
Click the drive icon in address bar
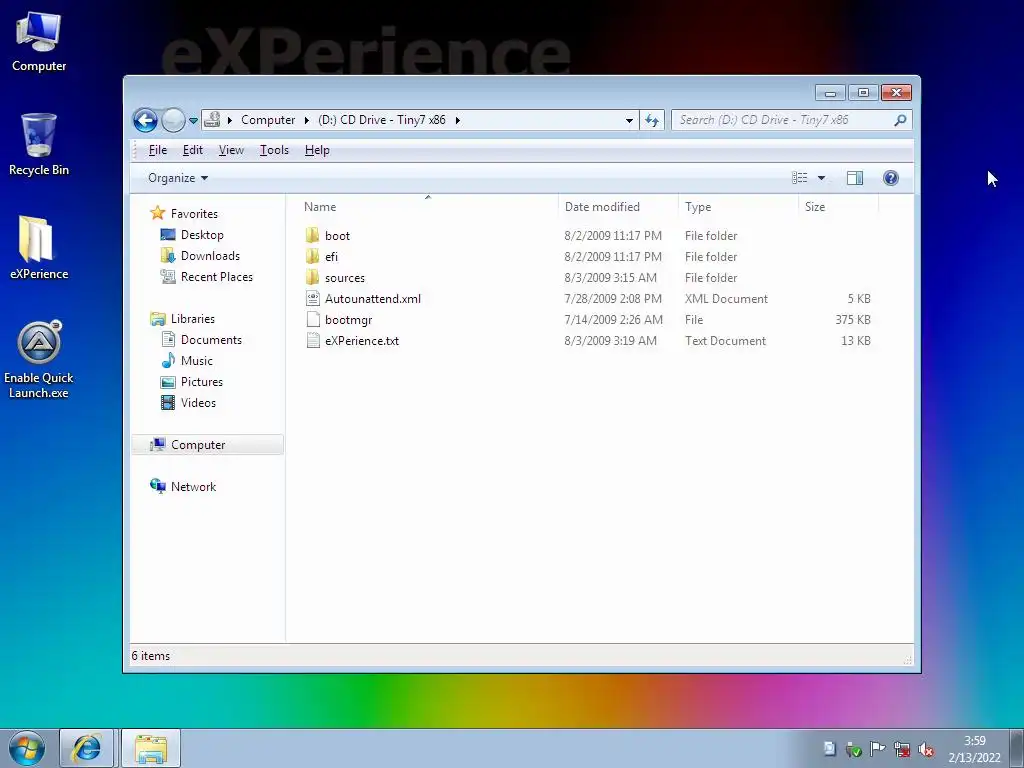pos(212,120)
